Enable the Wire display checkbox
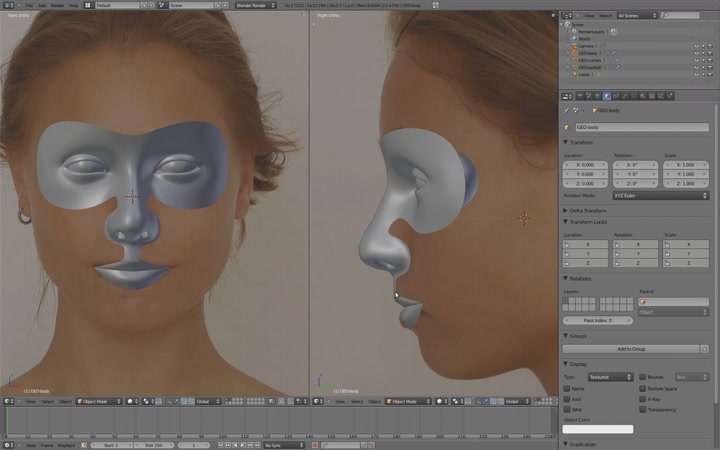The image size is (720, 450). coord(567,409)
